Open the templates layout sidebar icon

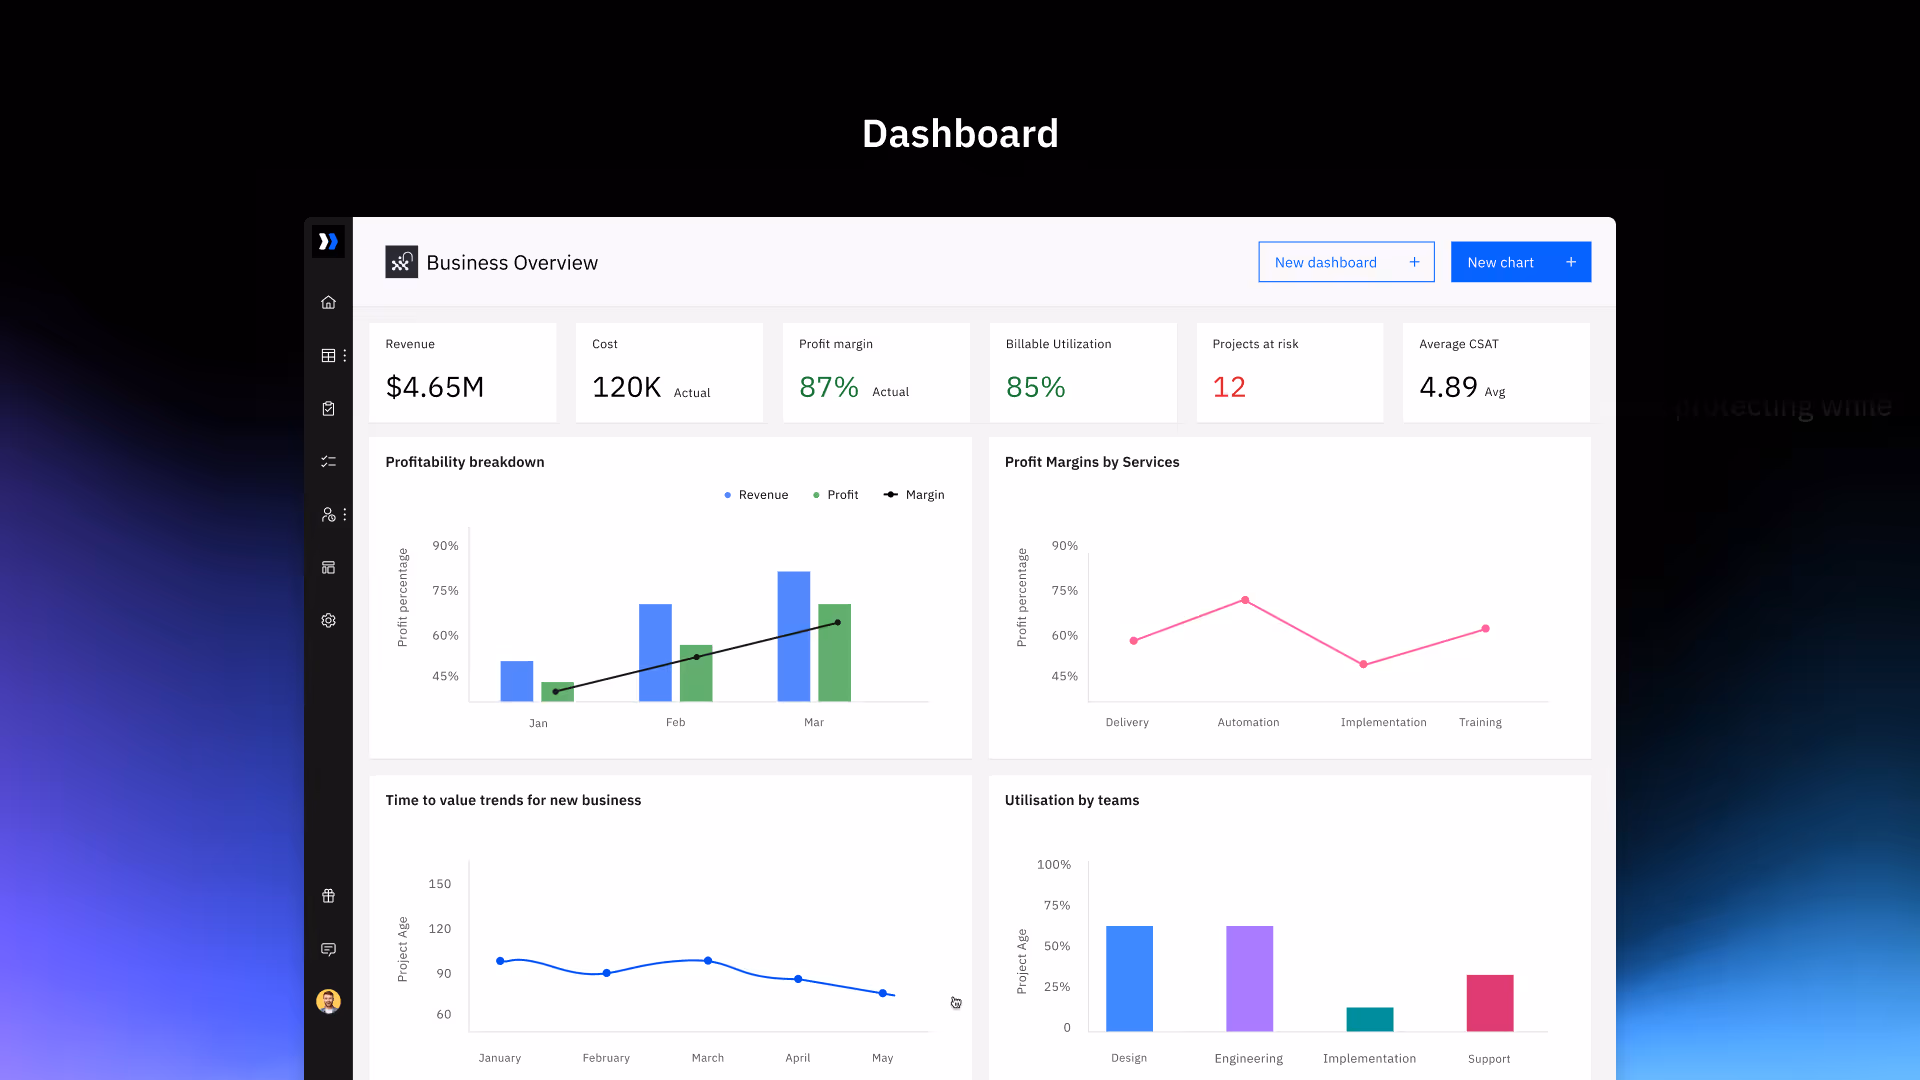click(328, 567)
